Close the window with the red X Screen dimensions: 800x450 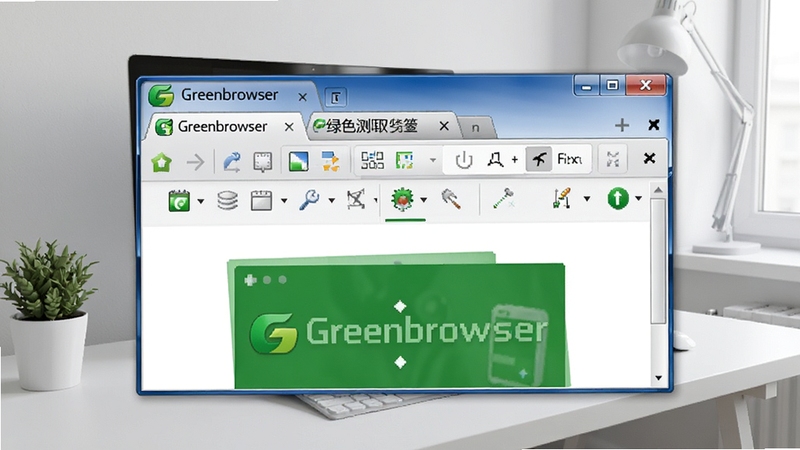645,85
